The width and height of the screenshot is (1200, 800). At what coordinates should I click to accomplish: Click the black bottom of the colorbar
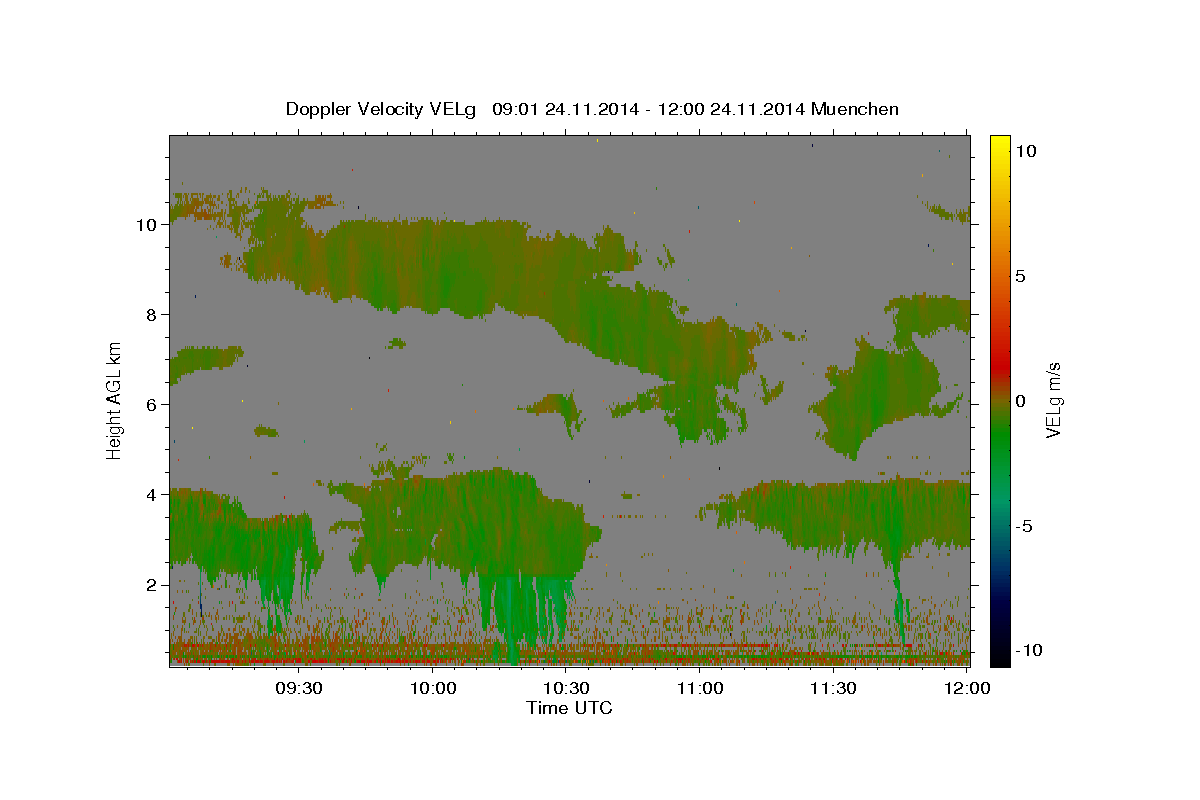tap(999, 655)
